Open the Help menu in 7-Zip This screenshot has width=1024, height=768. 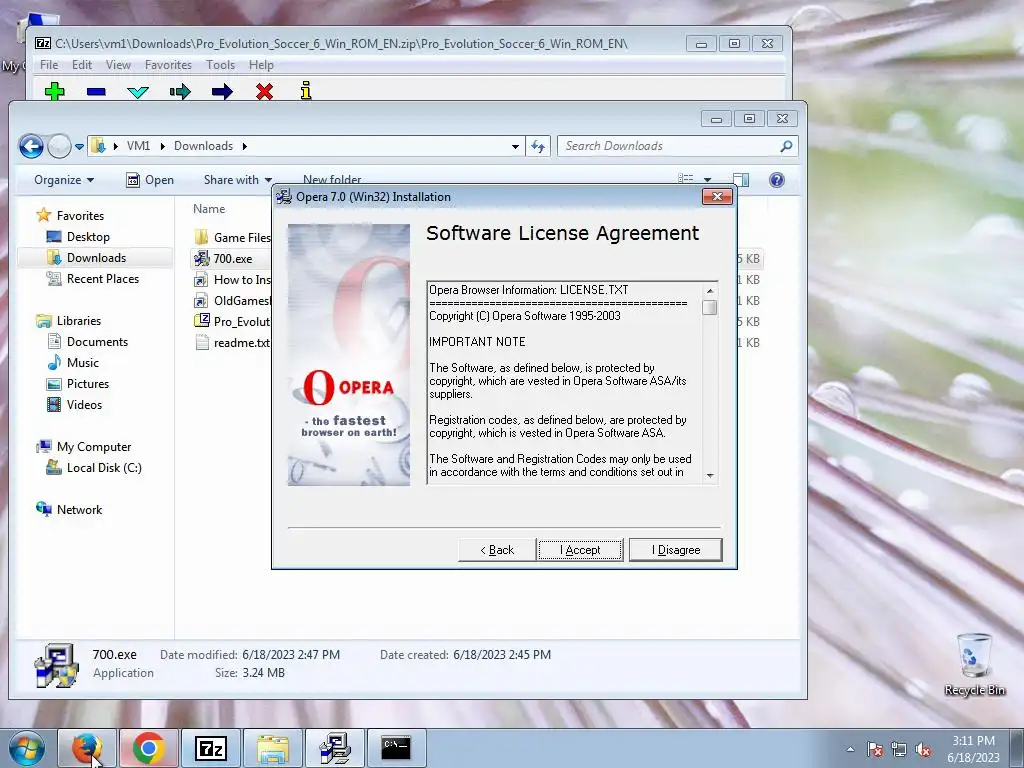[x=261, y=65]
